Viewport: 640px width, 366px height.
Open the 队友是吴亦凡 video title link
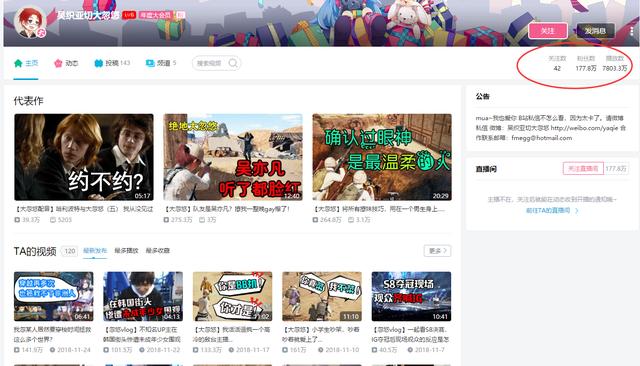pos(227,209)
